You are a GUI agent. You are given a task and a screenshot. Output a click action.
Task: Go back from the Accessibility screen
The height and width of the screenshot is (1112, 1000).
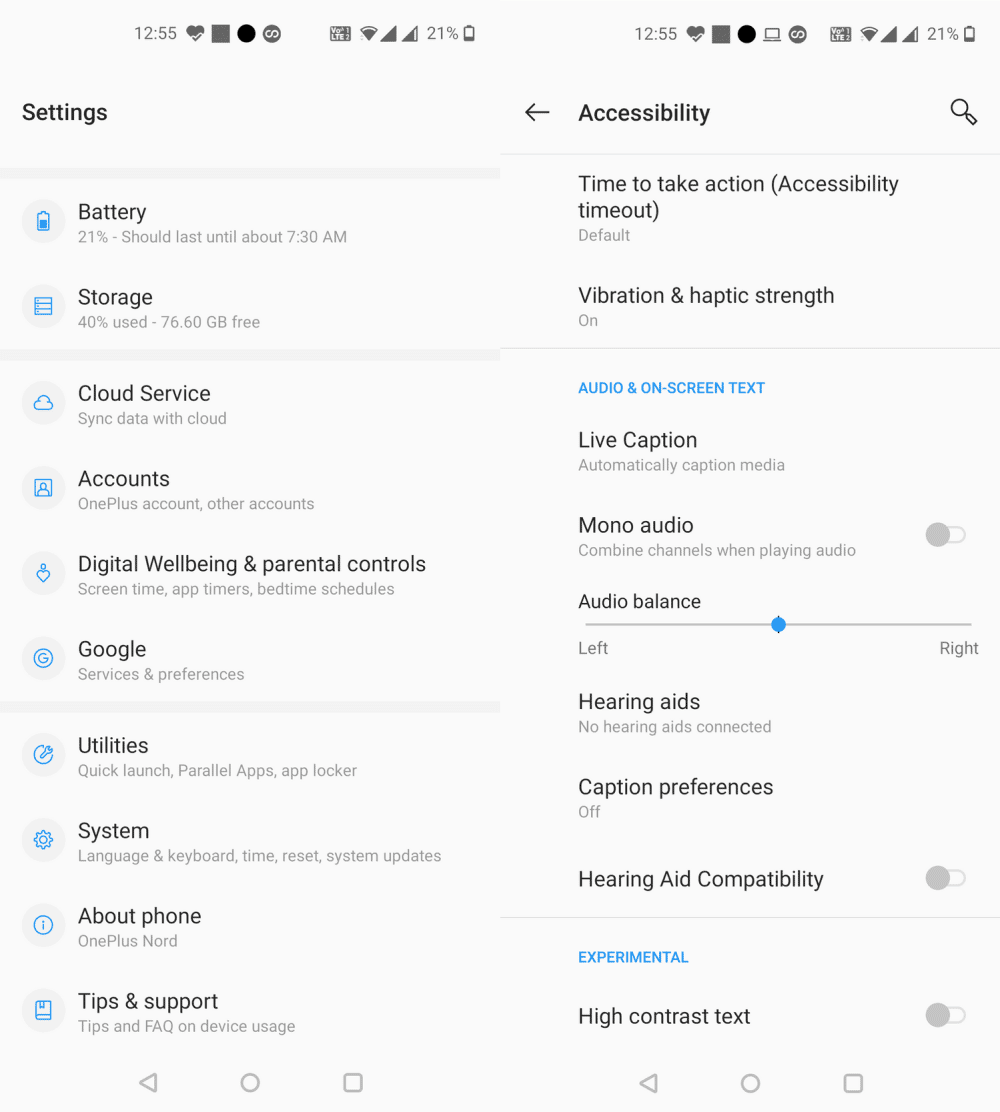[x=537, y=112]
